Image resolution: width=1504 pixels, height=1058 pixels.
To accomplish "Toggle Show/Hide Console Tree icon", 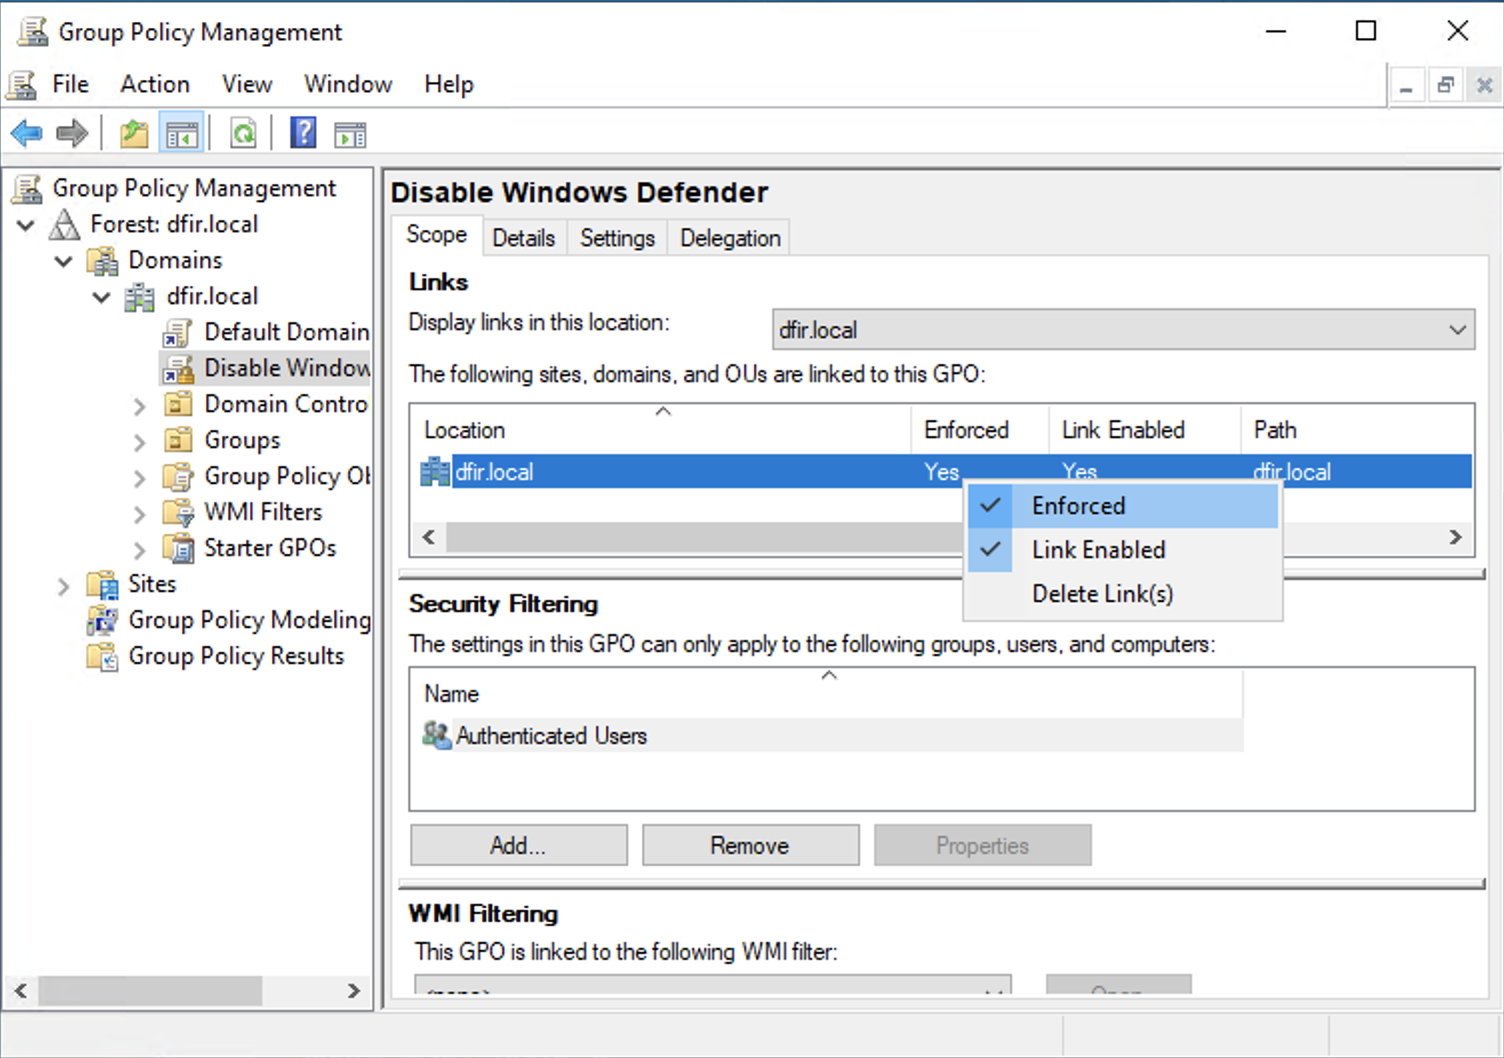I will (x=182, y=133).
